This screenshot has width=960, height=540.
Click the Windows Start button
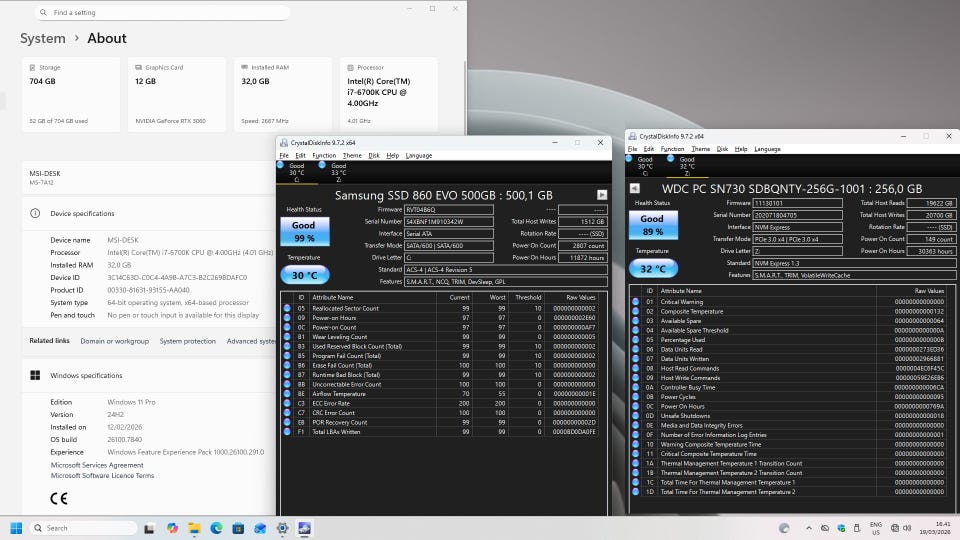coord(17,528)
